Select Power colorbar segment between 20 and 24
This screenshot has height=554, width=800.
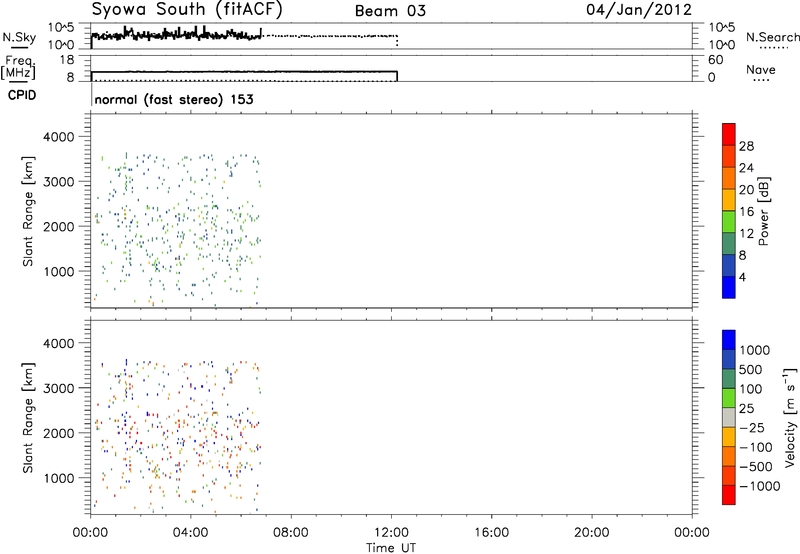[729, 178]
